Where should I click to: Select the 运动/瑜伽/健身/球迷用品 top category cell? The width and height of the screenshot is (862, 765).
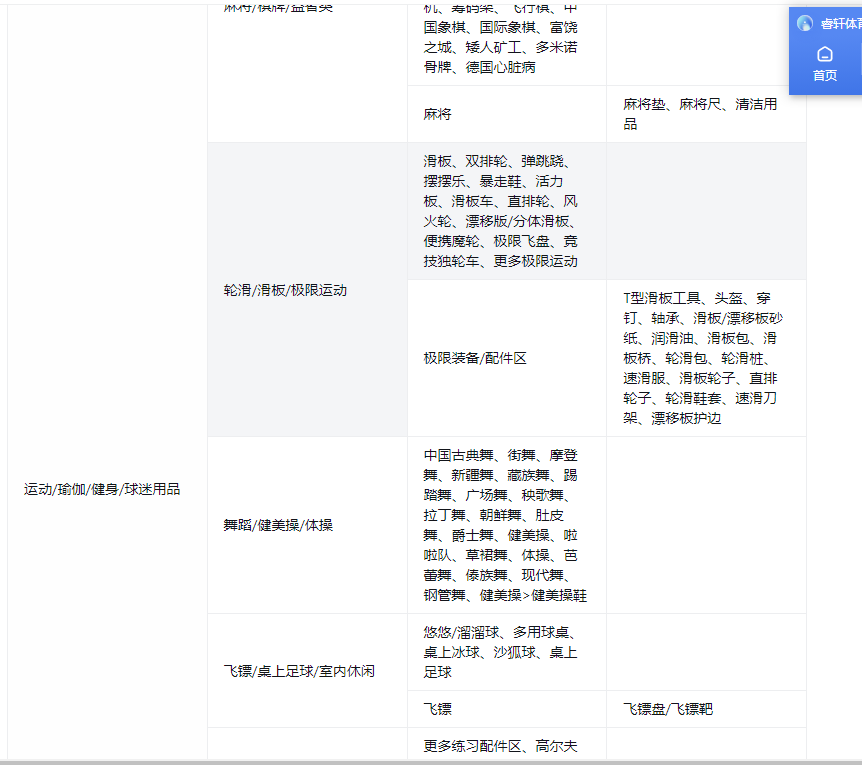[x=102, y=489]
